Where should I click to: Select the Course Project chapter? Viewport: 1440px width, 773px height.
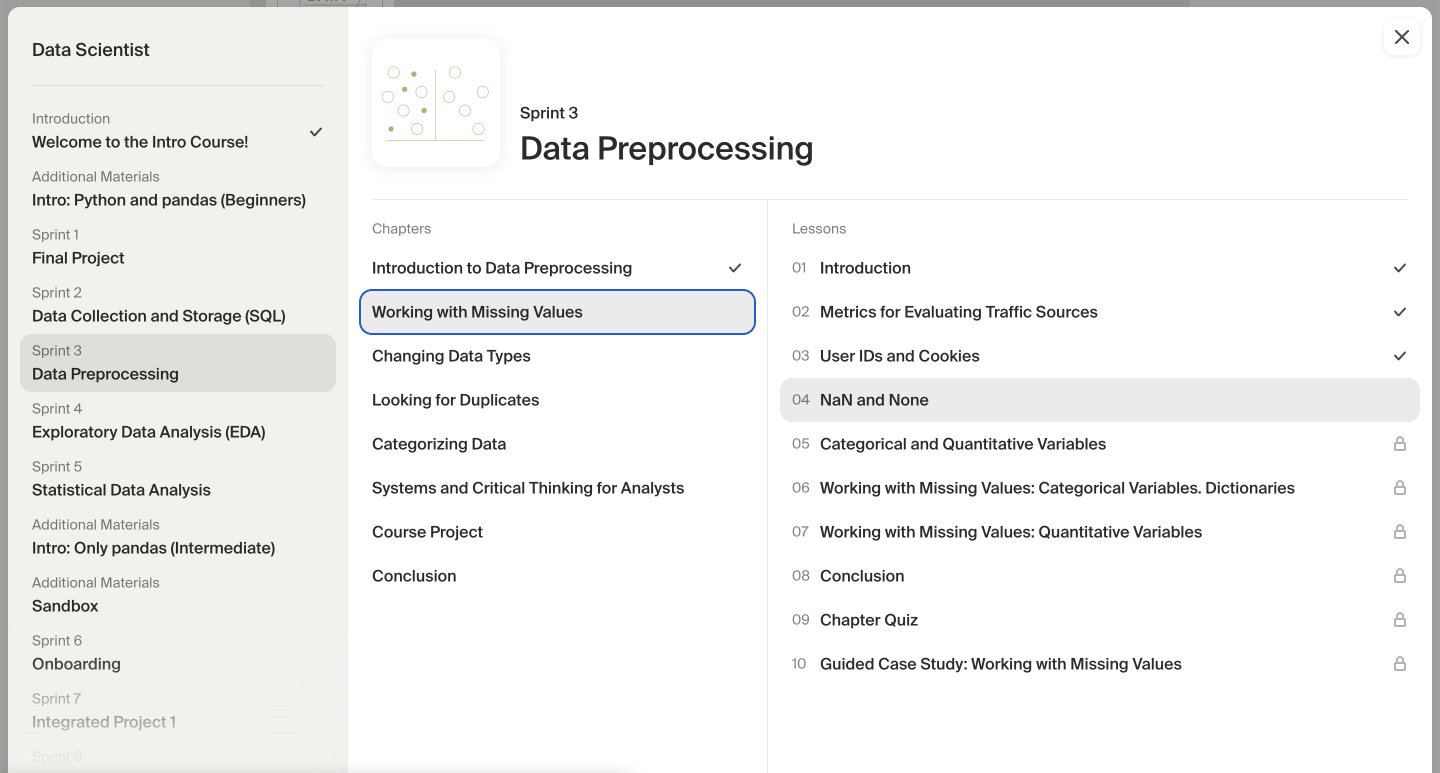(x=427, y=532)
